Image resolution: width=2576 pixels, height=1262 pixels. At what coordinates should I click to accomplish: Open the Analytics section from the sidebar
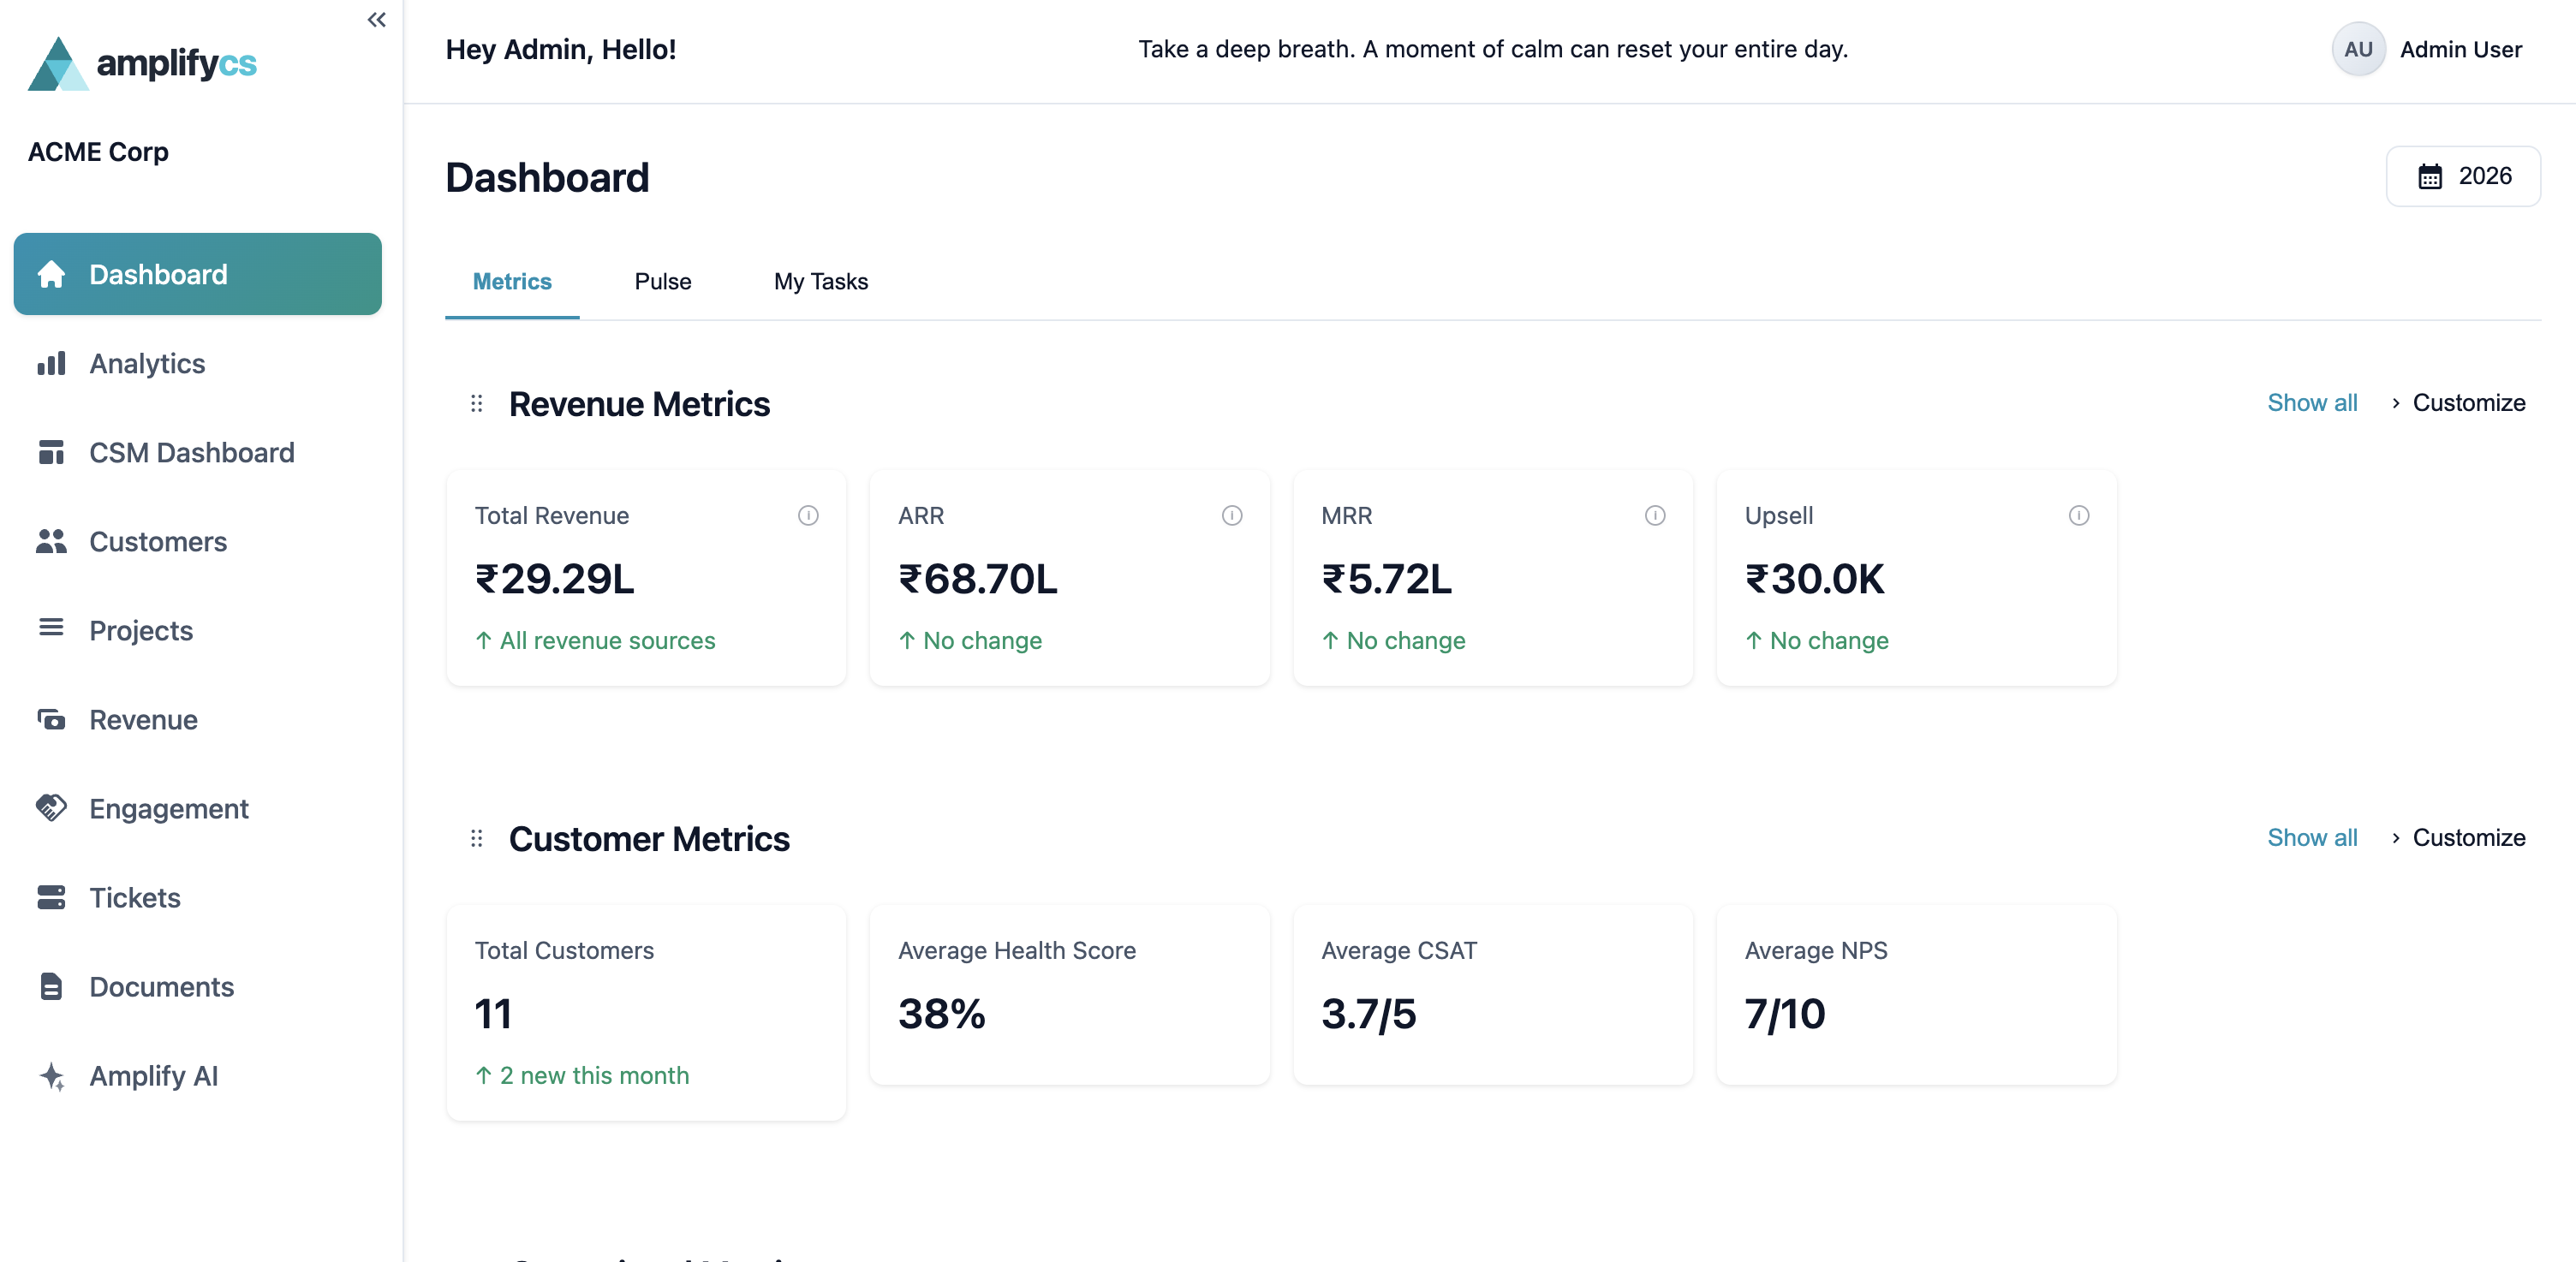tap(146, 363)
